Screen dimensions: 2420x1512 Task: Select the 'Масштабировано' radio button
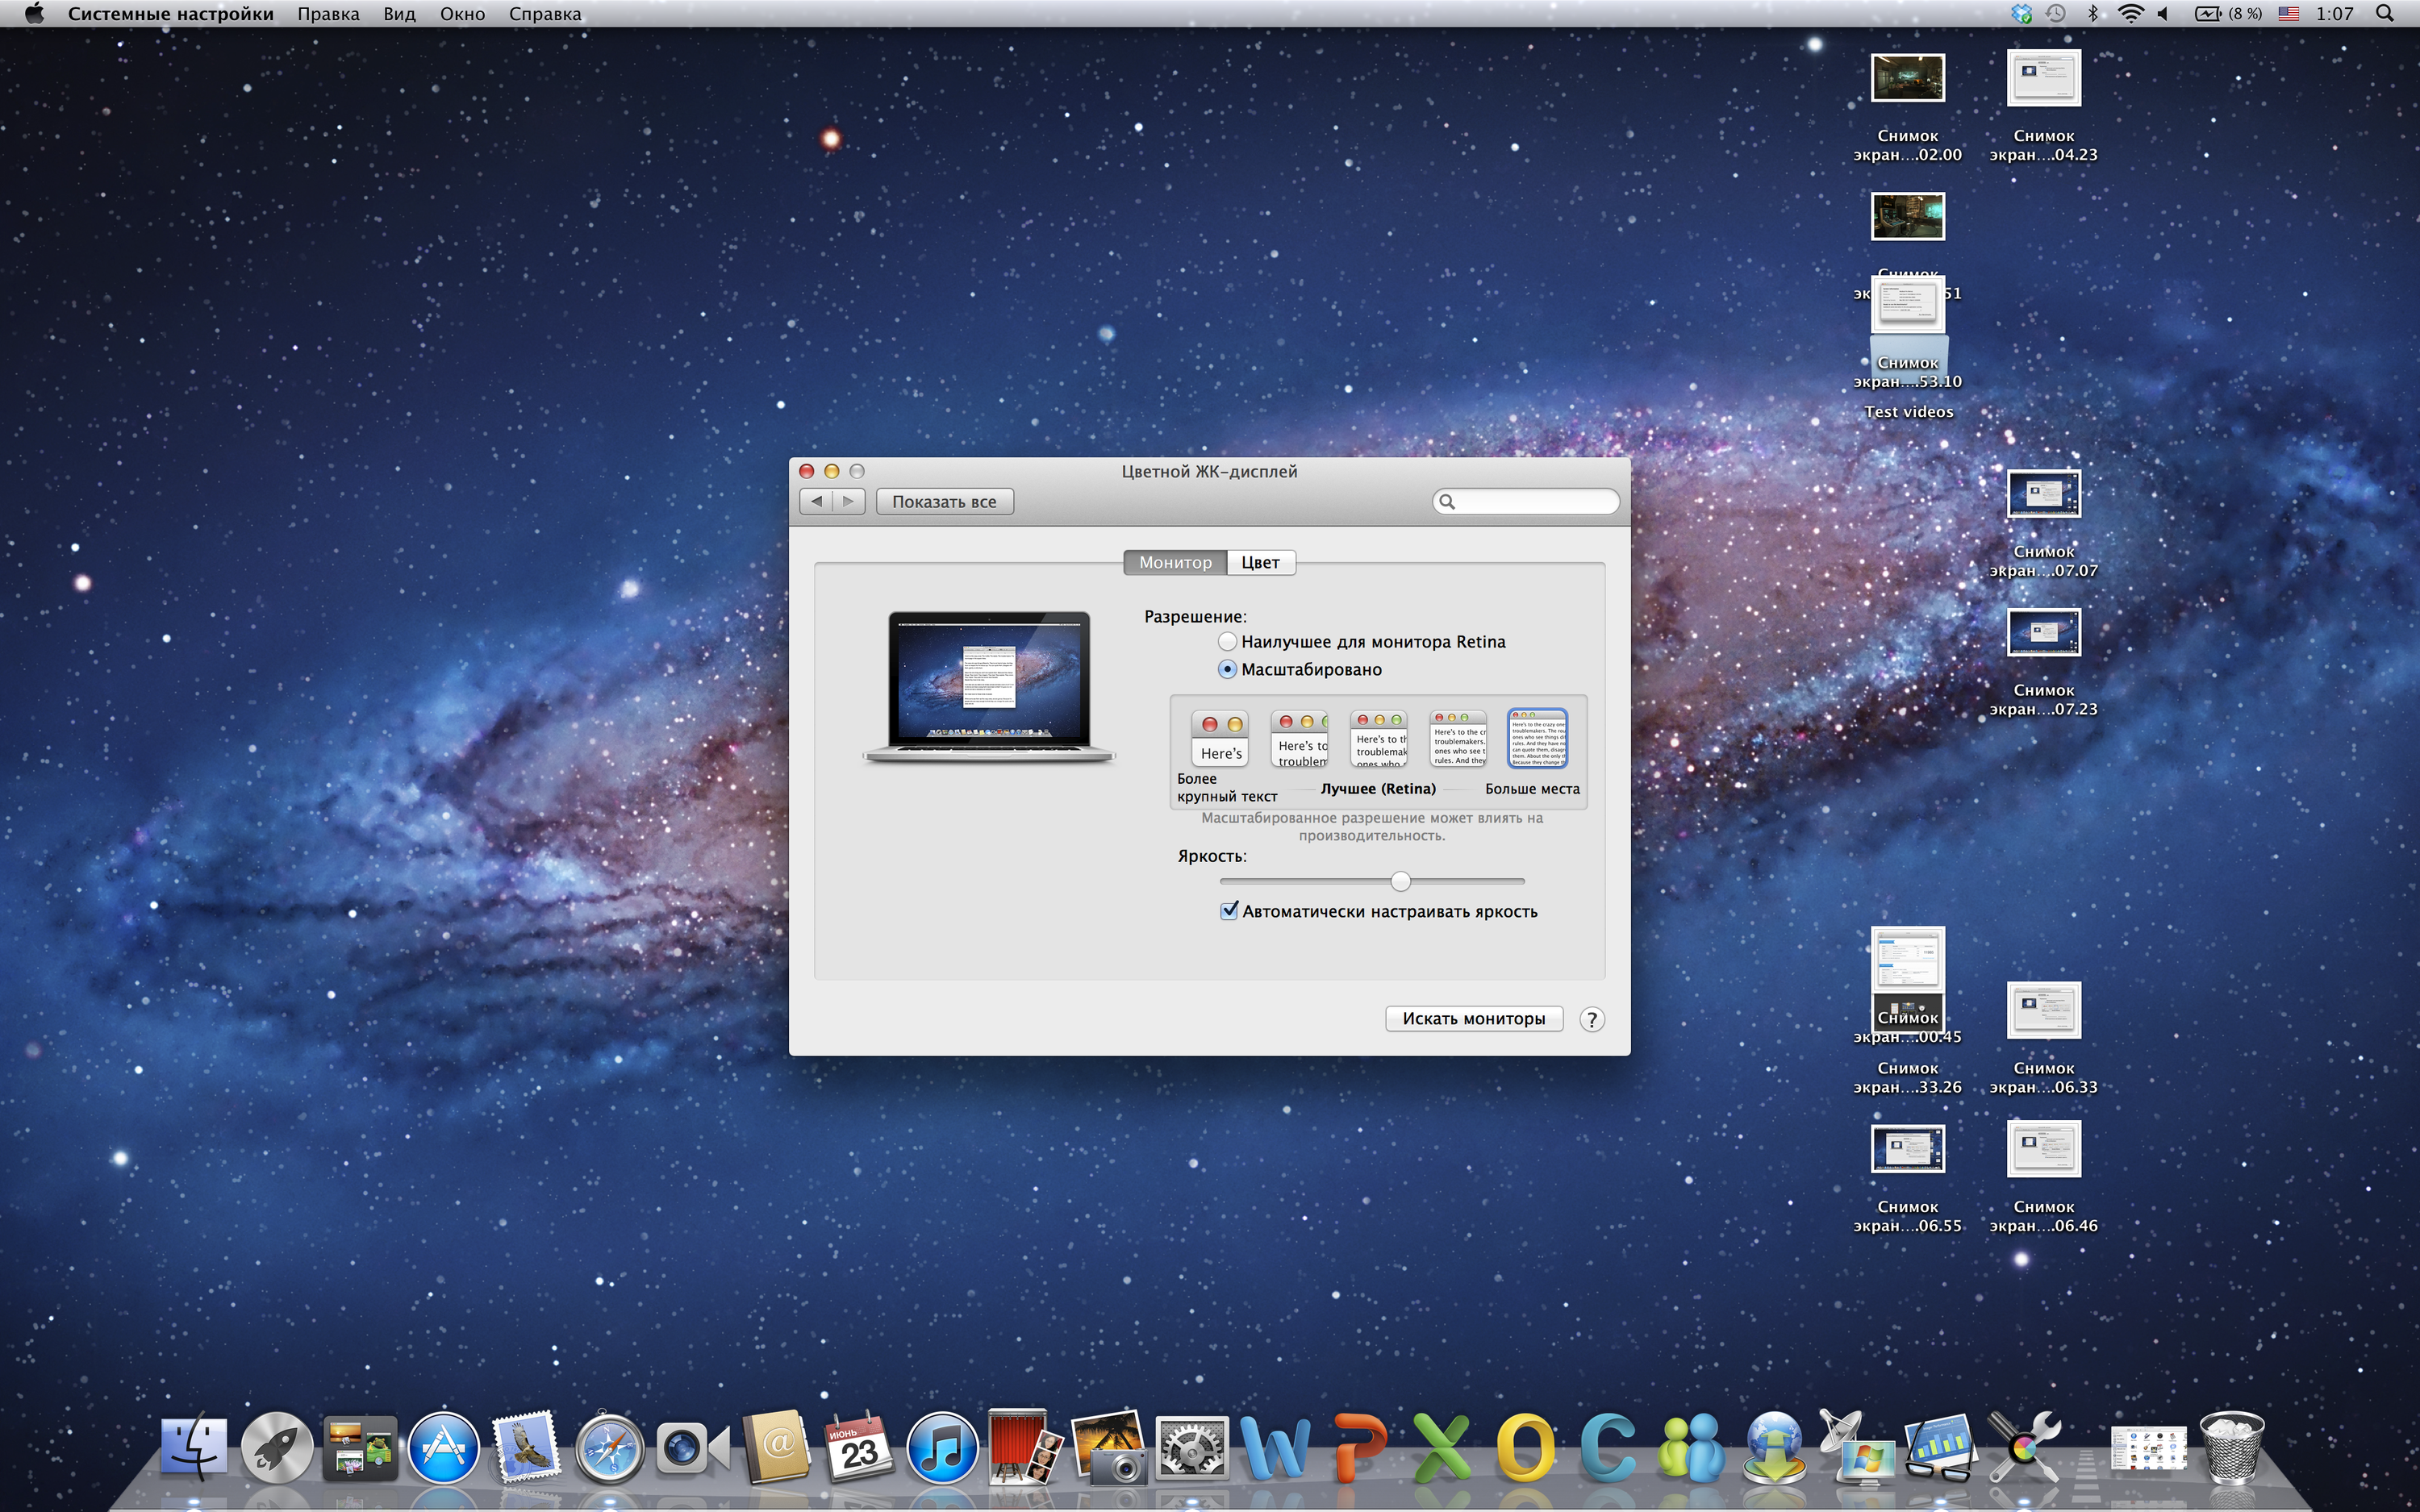point(1228,670)
